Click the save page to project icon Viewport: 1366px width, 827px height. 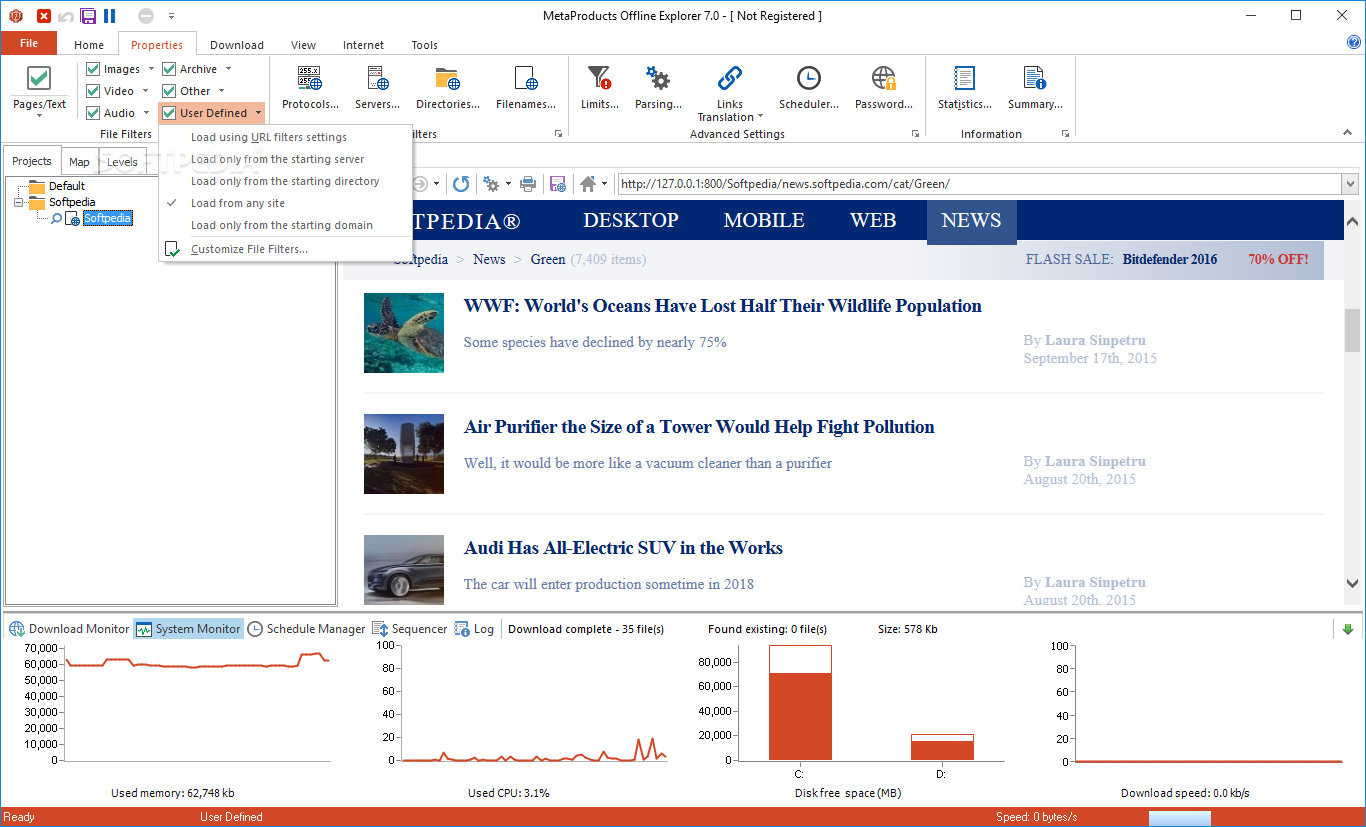click(558, 184)
